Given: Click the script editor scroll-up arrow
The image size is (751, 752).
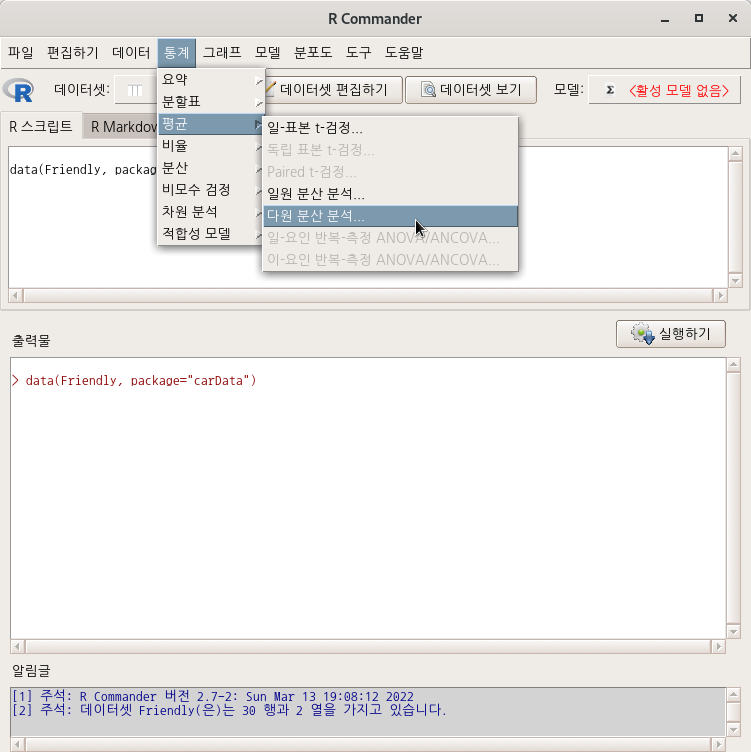Looking at the screenshot, I should pyautogui.click(x=735, y=154).
